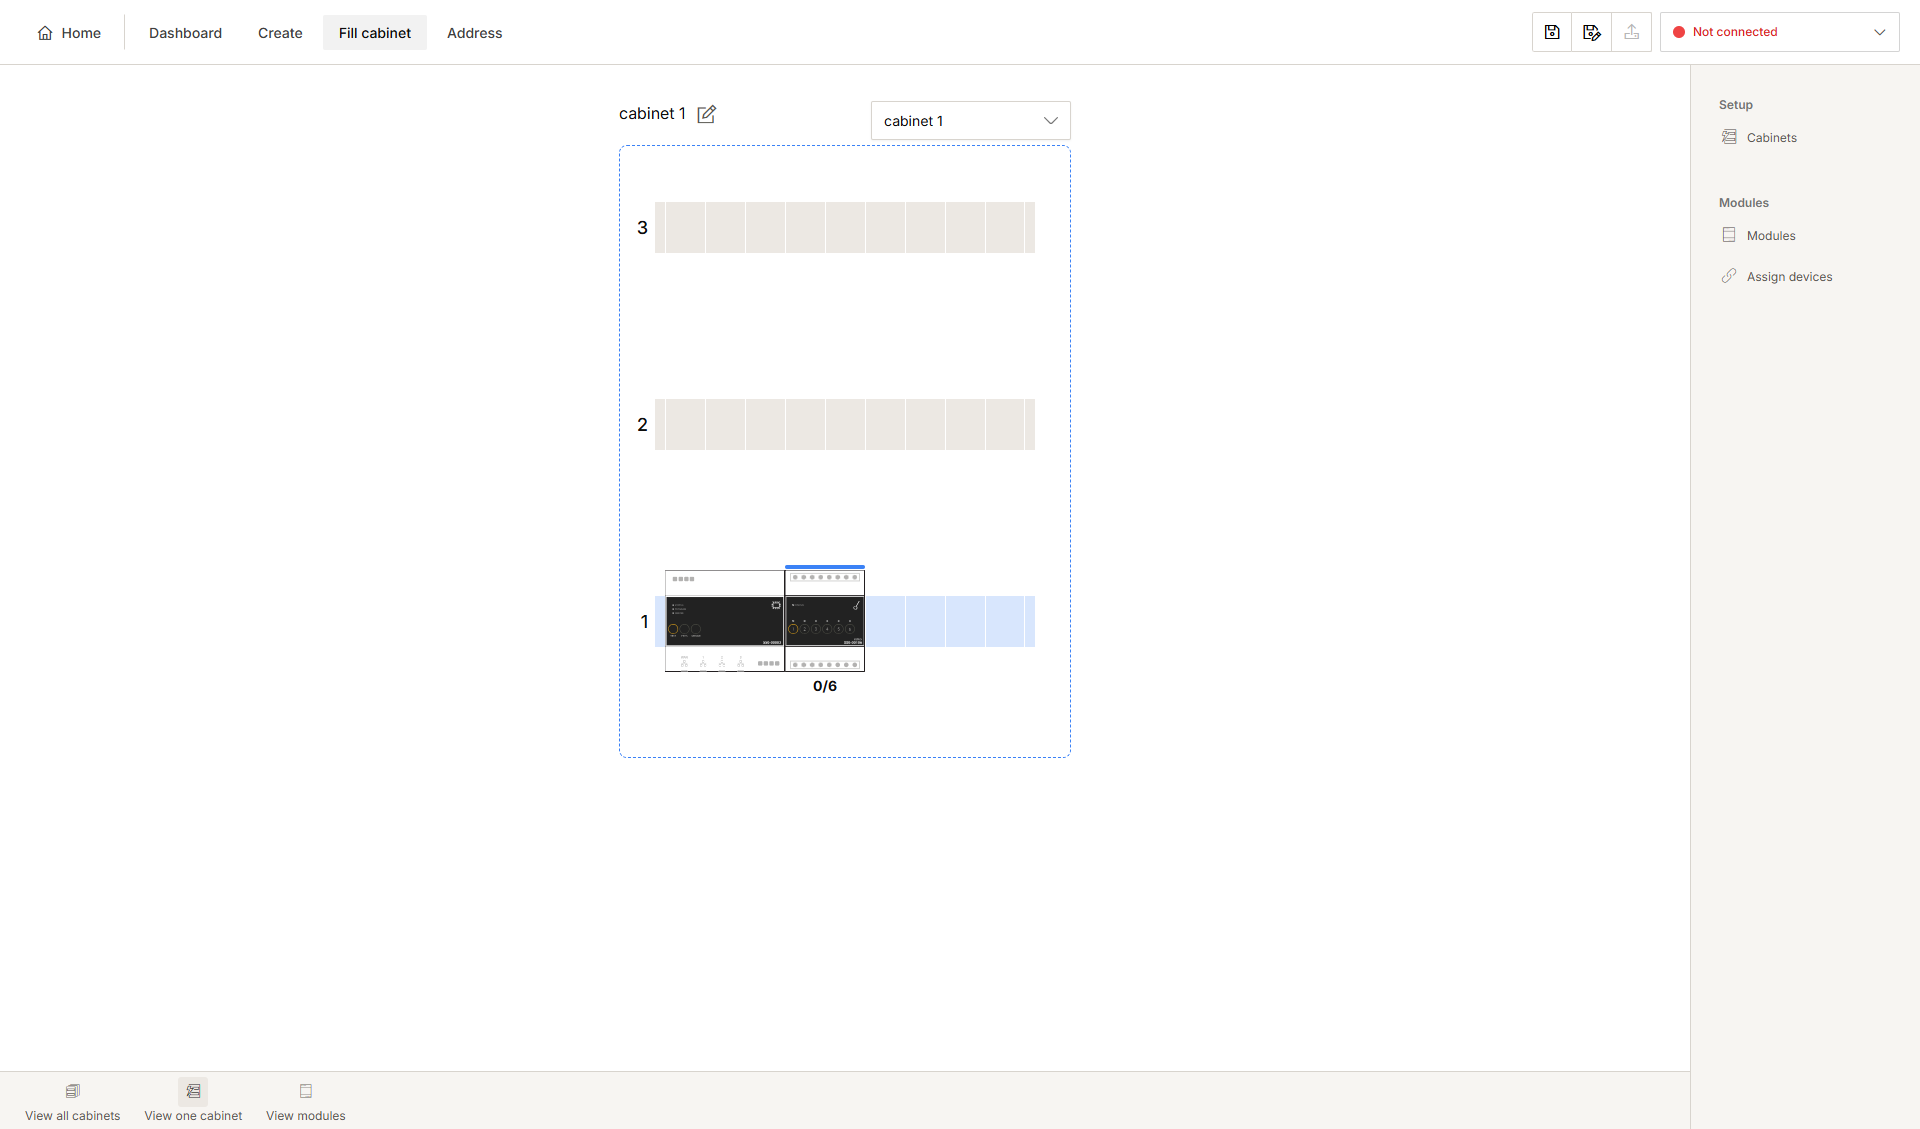Select the wide controller module on rail 1

pyautogui.click(x=725, y=621)
